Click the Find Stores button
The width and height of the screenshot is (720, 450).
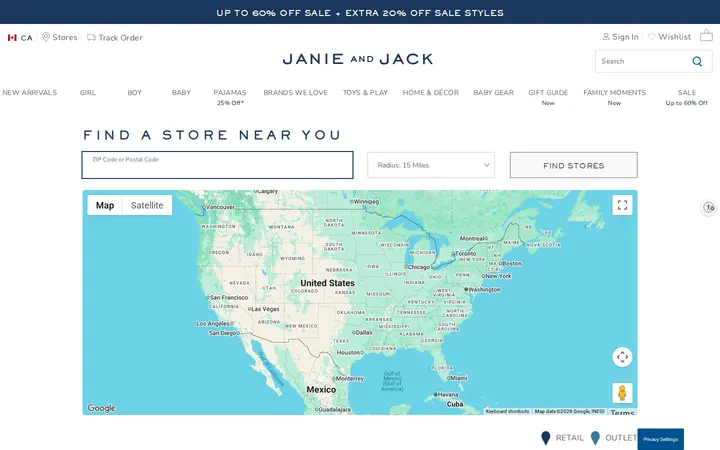coord(574,165)
